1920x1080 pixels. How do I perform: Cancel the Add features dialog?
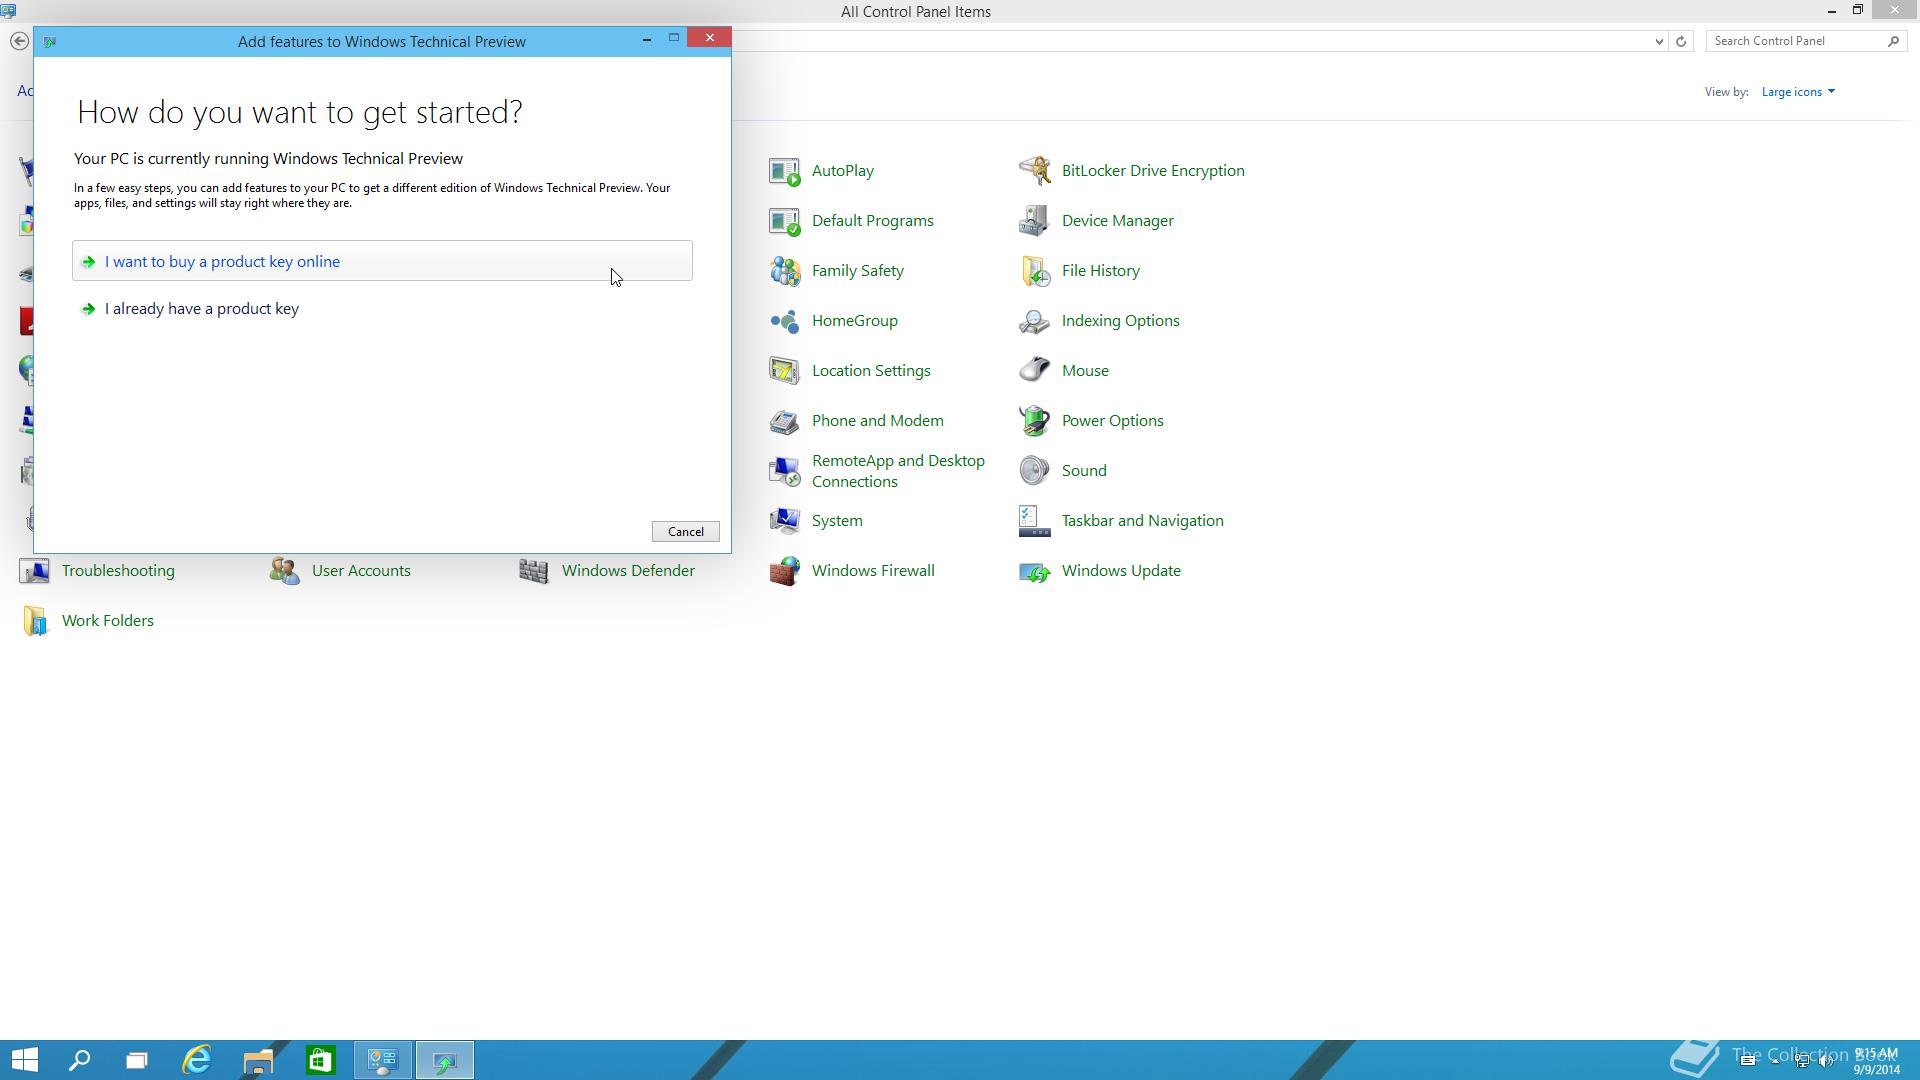click(686, 532)
